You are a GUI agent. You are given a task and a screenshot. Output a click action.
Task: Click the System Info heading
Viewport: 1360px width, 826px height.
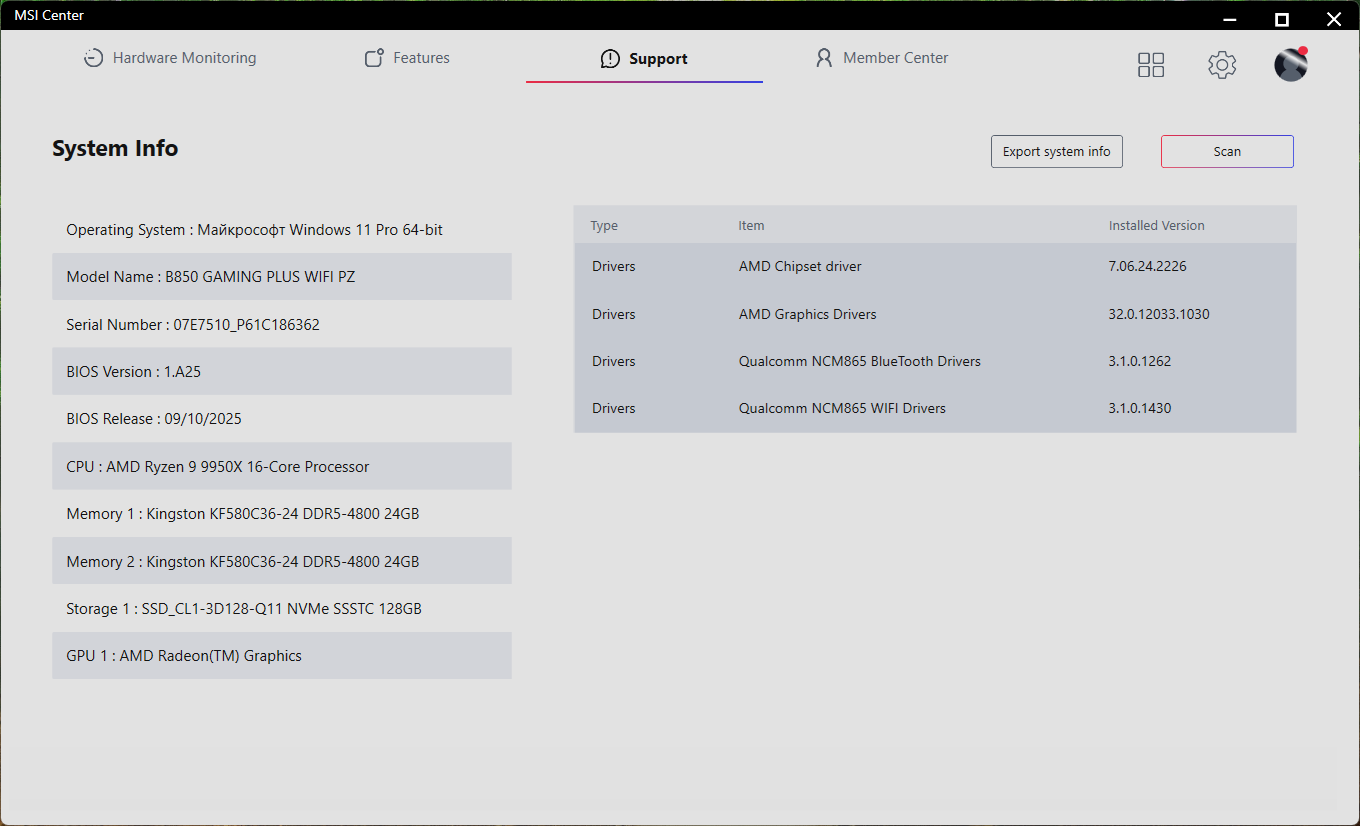(115, 149)
